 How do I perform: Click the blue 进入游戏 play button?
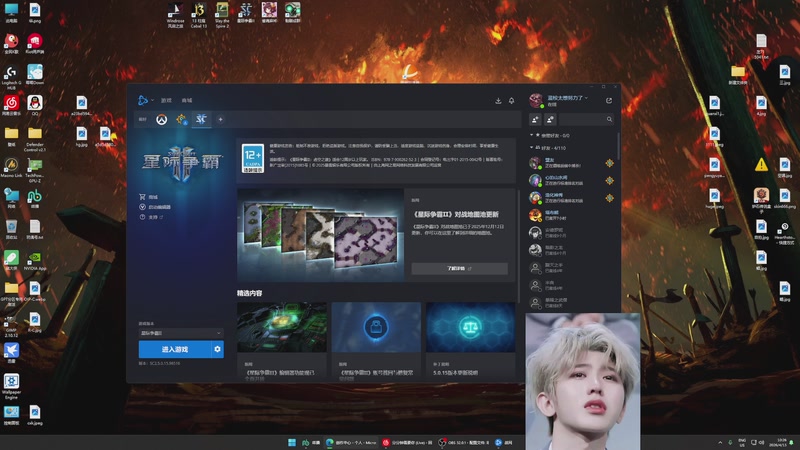tap(174, 349)
